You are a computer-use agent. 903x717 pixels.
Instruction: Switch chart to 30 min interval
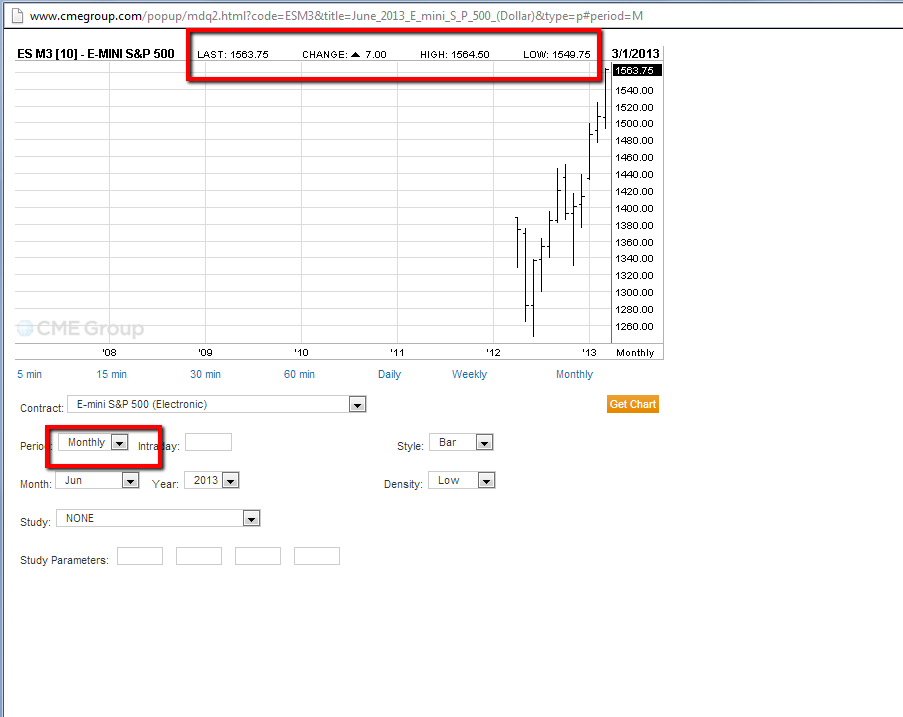coord(205,374)
